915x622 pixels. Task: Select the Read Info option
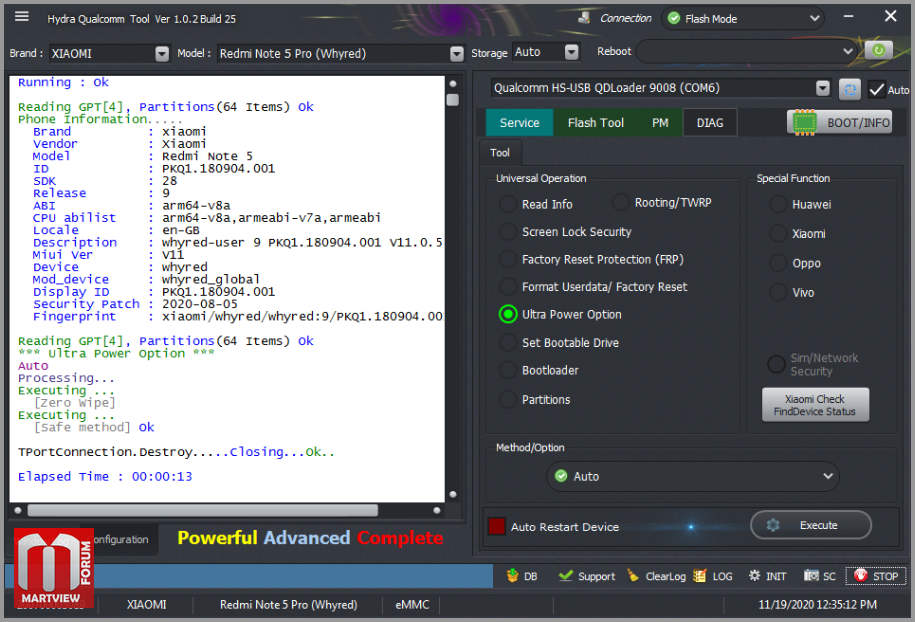tap(508, 204)
